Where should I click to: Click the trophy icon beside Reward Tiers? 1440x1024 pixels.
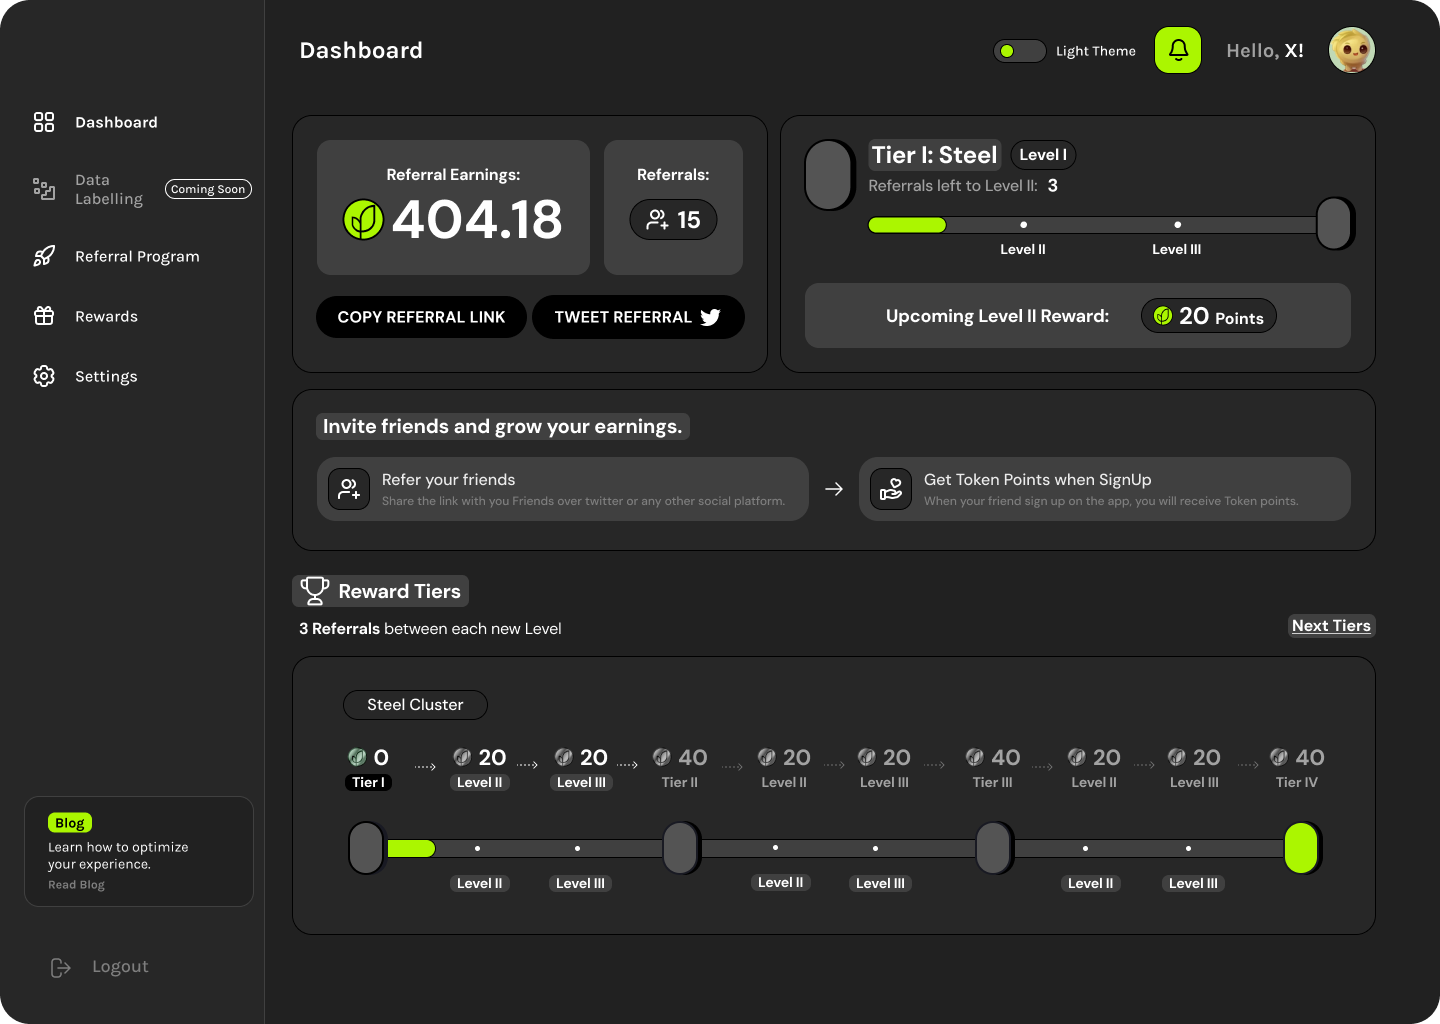pyautogui.click(x=314, y=590)
